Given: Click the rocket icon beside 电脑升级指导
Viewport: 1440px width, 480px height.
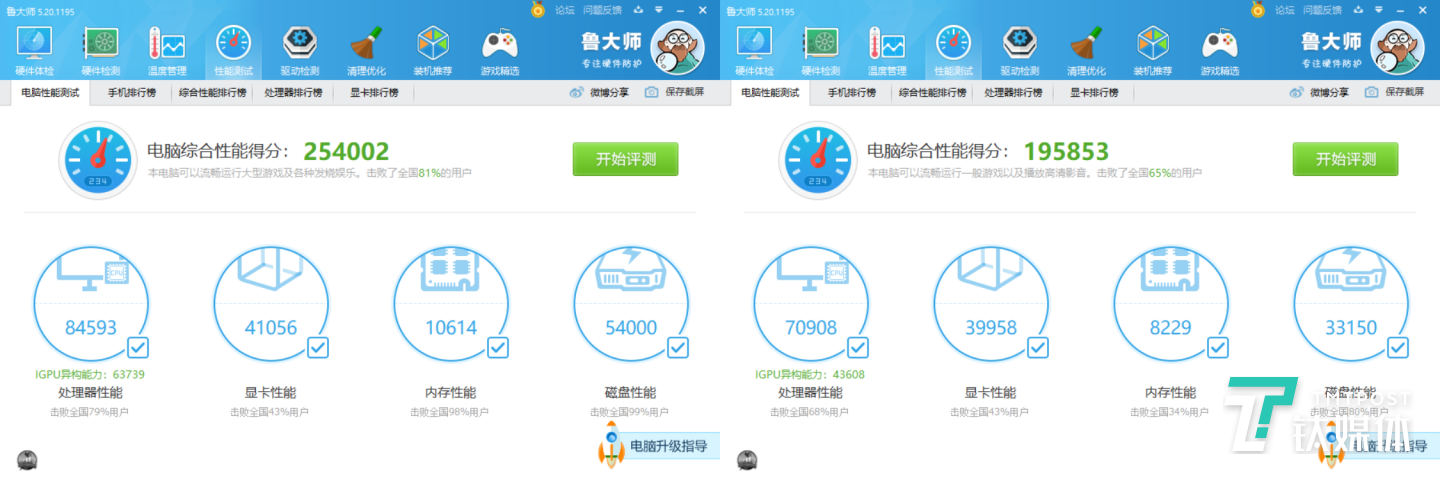Looking at the screenshot, I should 610,445.
